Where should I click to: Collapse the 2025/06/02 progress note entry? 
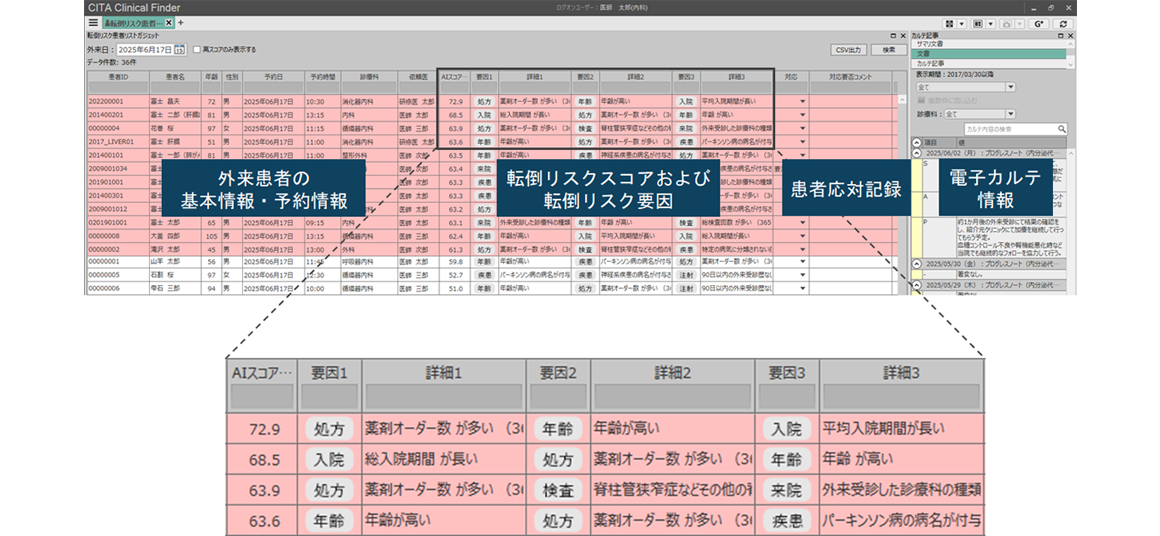coord(917,152)
